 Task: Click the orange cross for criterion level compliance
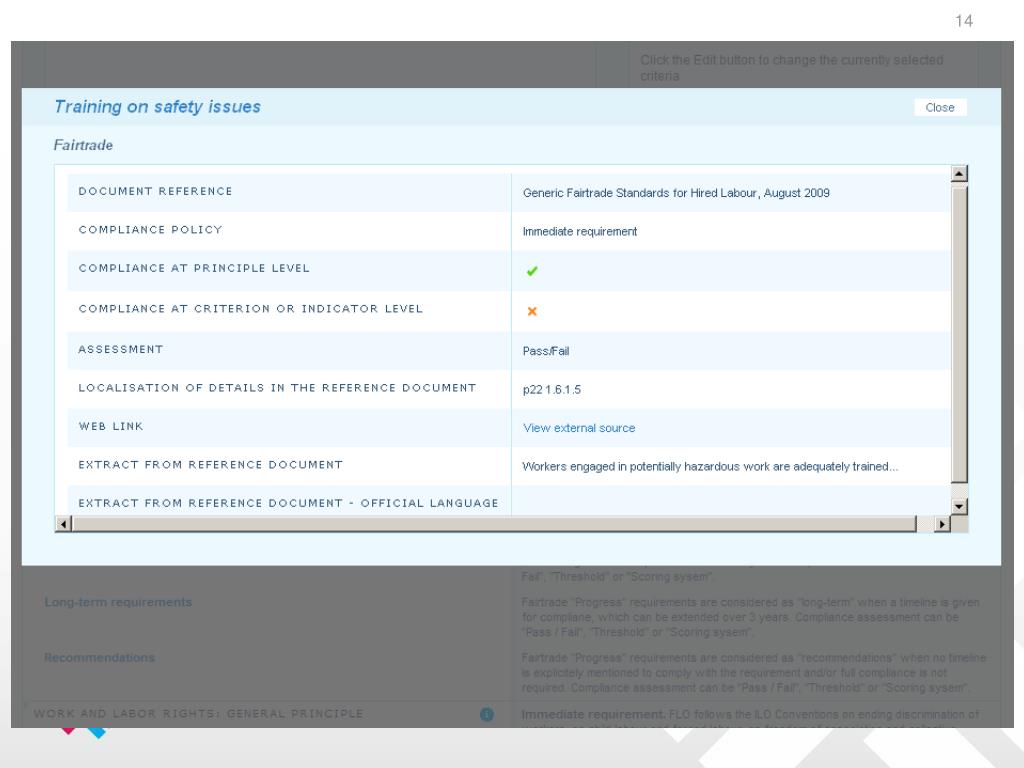[x=532, y=312]
